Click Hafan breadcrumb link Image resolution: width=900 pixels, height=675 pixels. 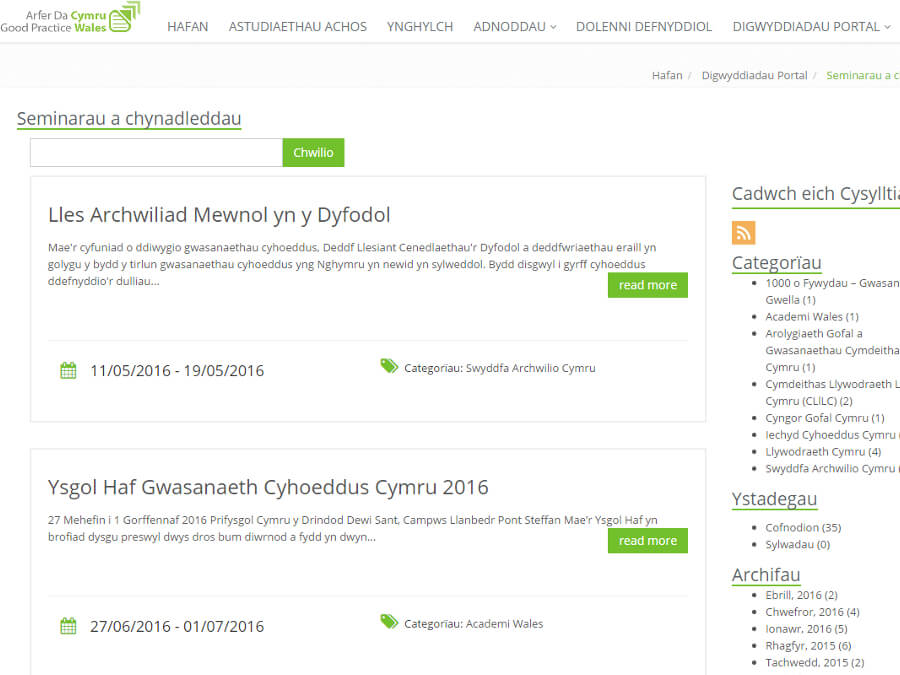(x=667, y=75)
